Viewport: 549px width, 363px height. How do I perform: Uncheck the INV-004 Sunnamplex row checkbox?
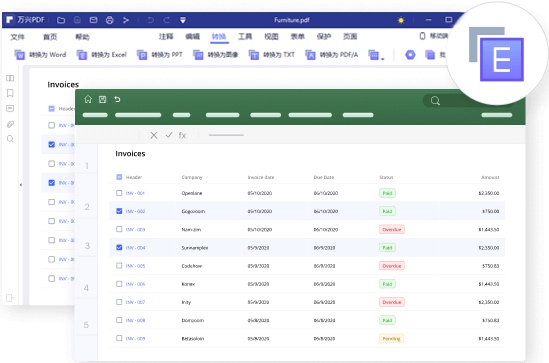pyautogui.click(x=119, y=247)
